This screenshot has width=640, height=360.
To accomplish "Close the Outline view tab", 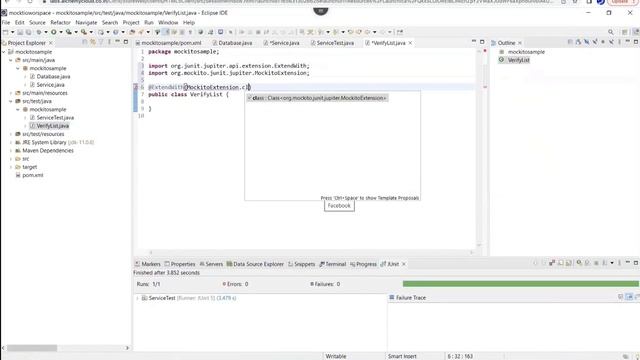I will [x=520, y=43].
